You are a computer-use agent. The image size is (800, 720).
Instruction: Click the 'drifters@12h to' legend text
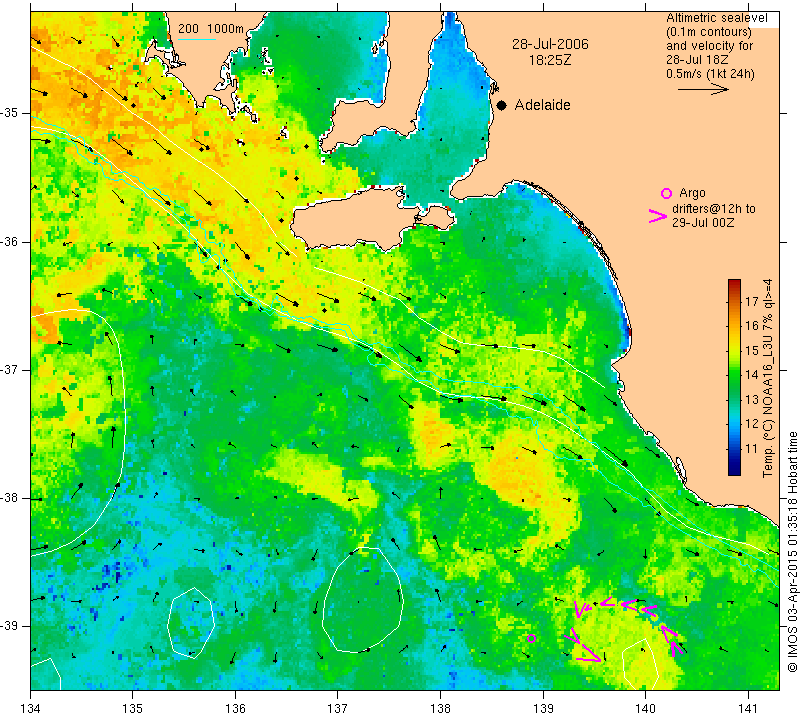pyautogui.click(x=714, y=209)
